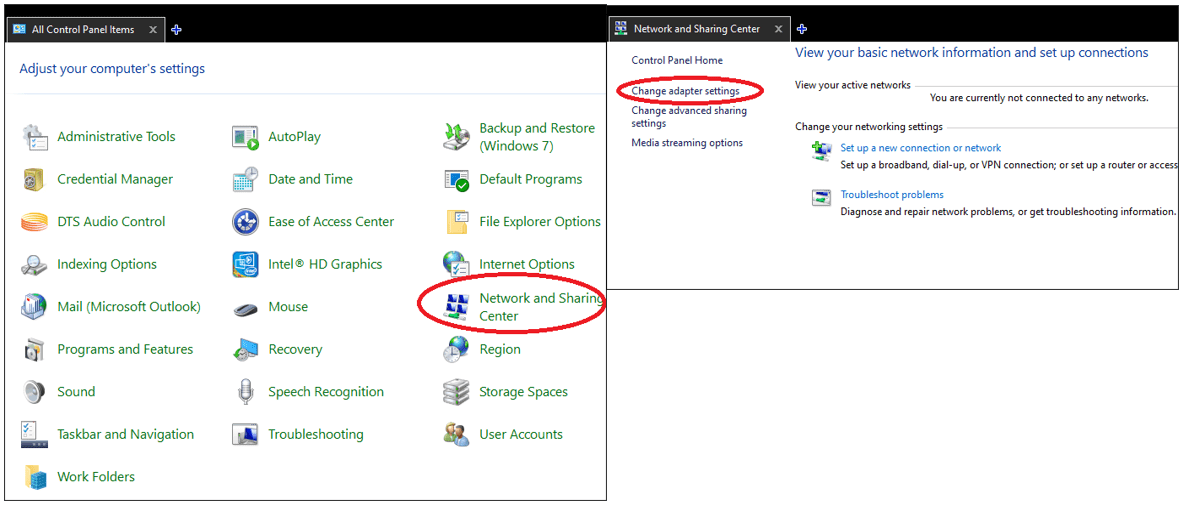This screenshot has height=505, width=1190.
Task: Open the Default Programs link
Action: (530, 179)
